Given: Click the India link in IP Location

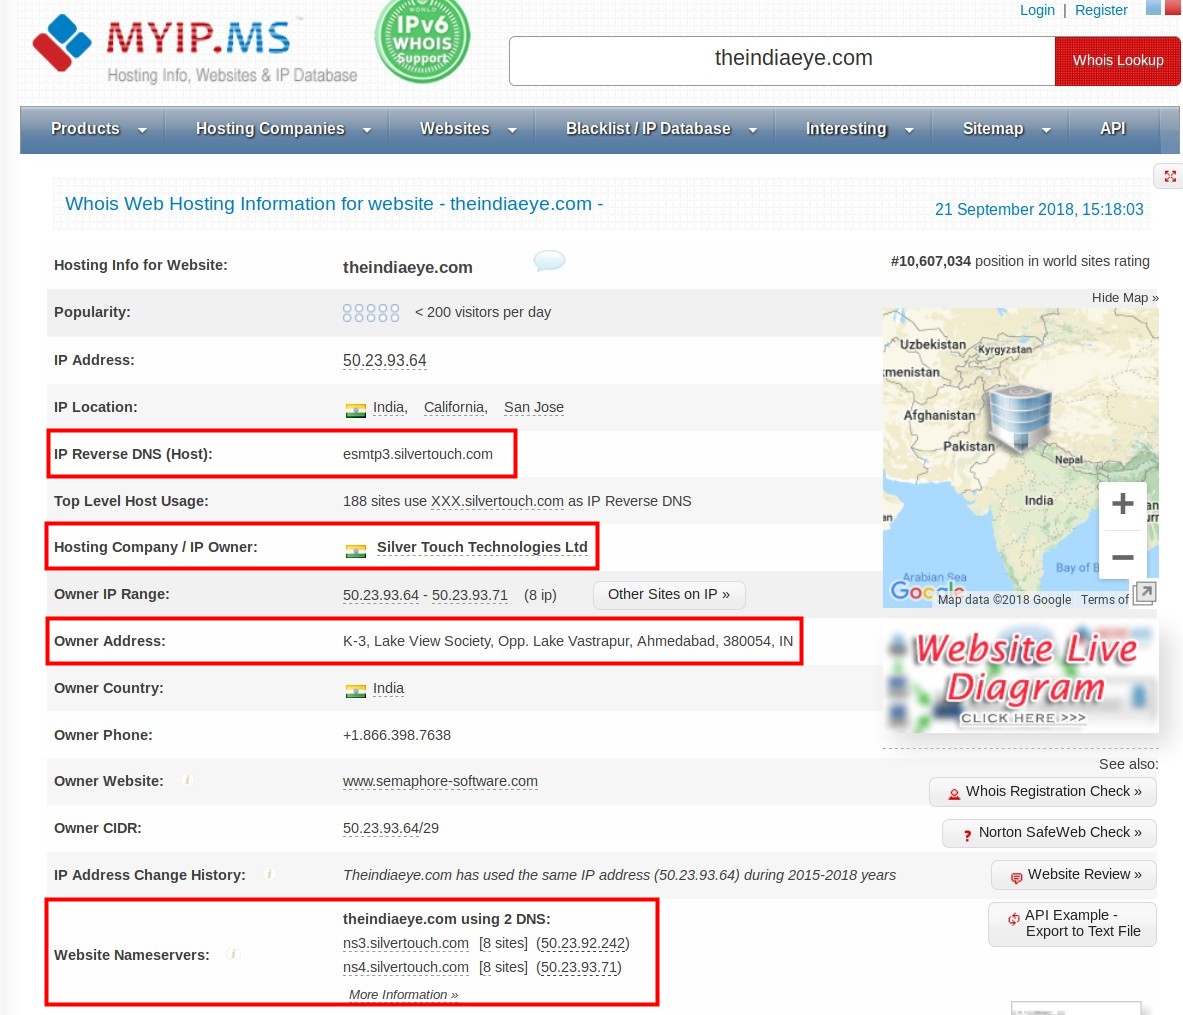Looking at the screenshot, I should (x=390, y=408).
